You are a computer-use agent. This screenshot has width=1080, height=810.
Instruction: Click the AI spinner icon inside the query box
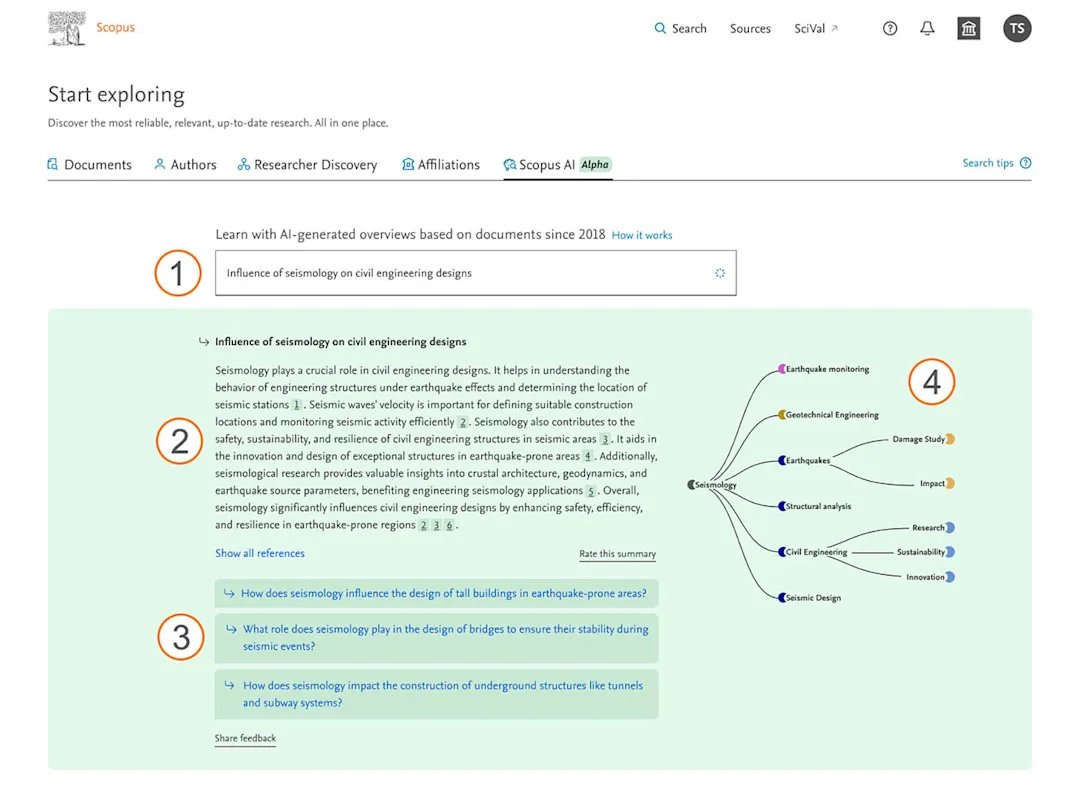[x=719, y=272]
